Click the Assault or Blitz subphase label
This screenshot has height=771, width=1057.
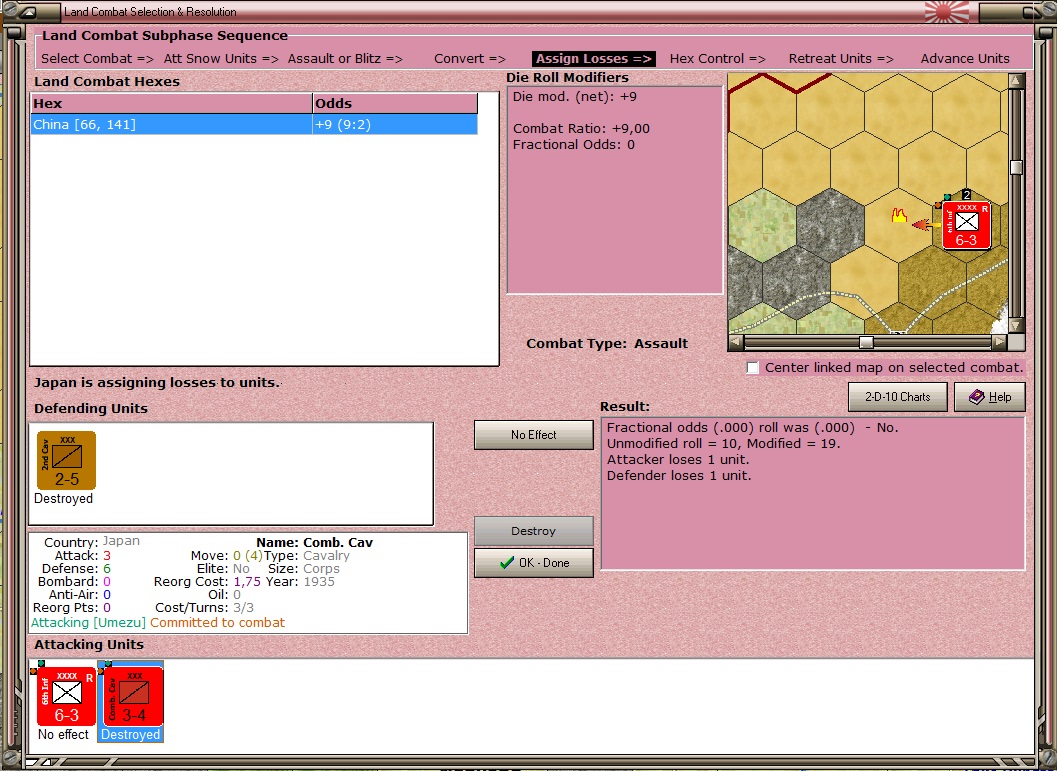[345, 59]
